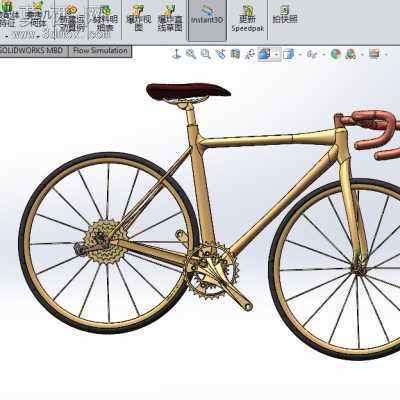Screen dimensions: 400x400
Task: Click Zoom to Area icon
Action: point(205,54)
